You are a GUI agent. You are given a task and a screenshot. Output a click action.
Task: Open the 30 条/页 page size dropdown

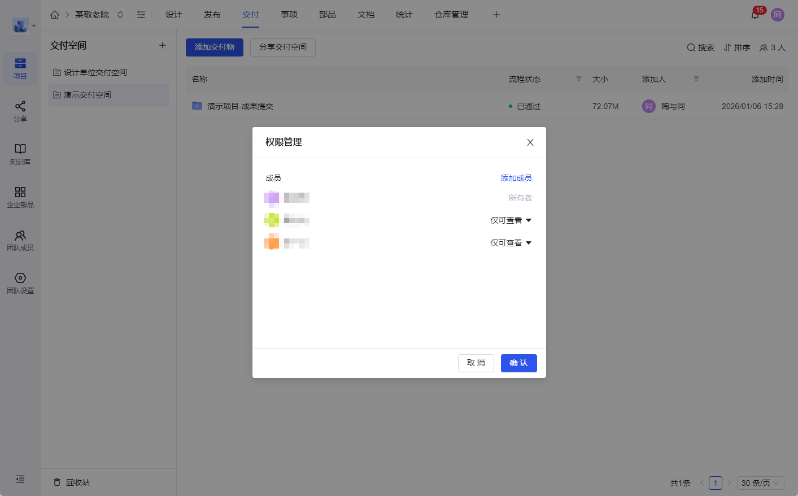coord(761,483)
